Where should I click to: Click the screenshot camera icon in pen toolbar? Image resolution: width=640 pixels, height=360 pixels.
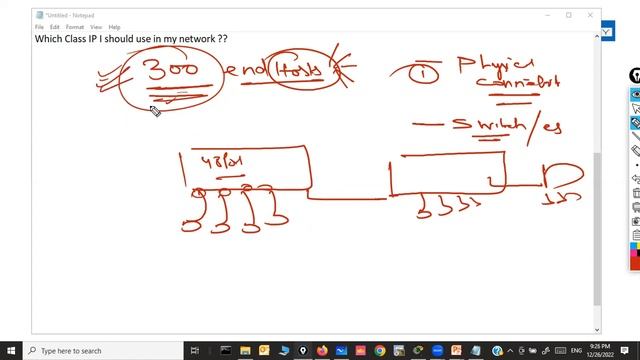tap(636, 221)
